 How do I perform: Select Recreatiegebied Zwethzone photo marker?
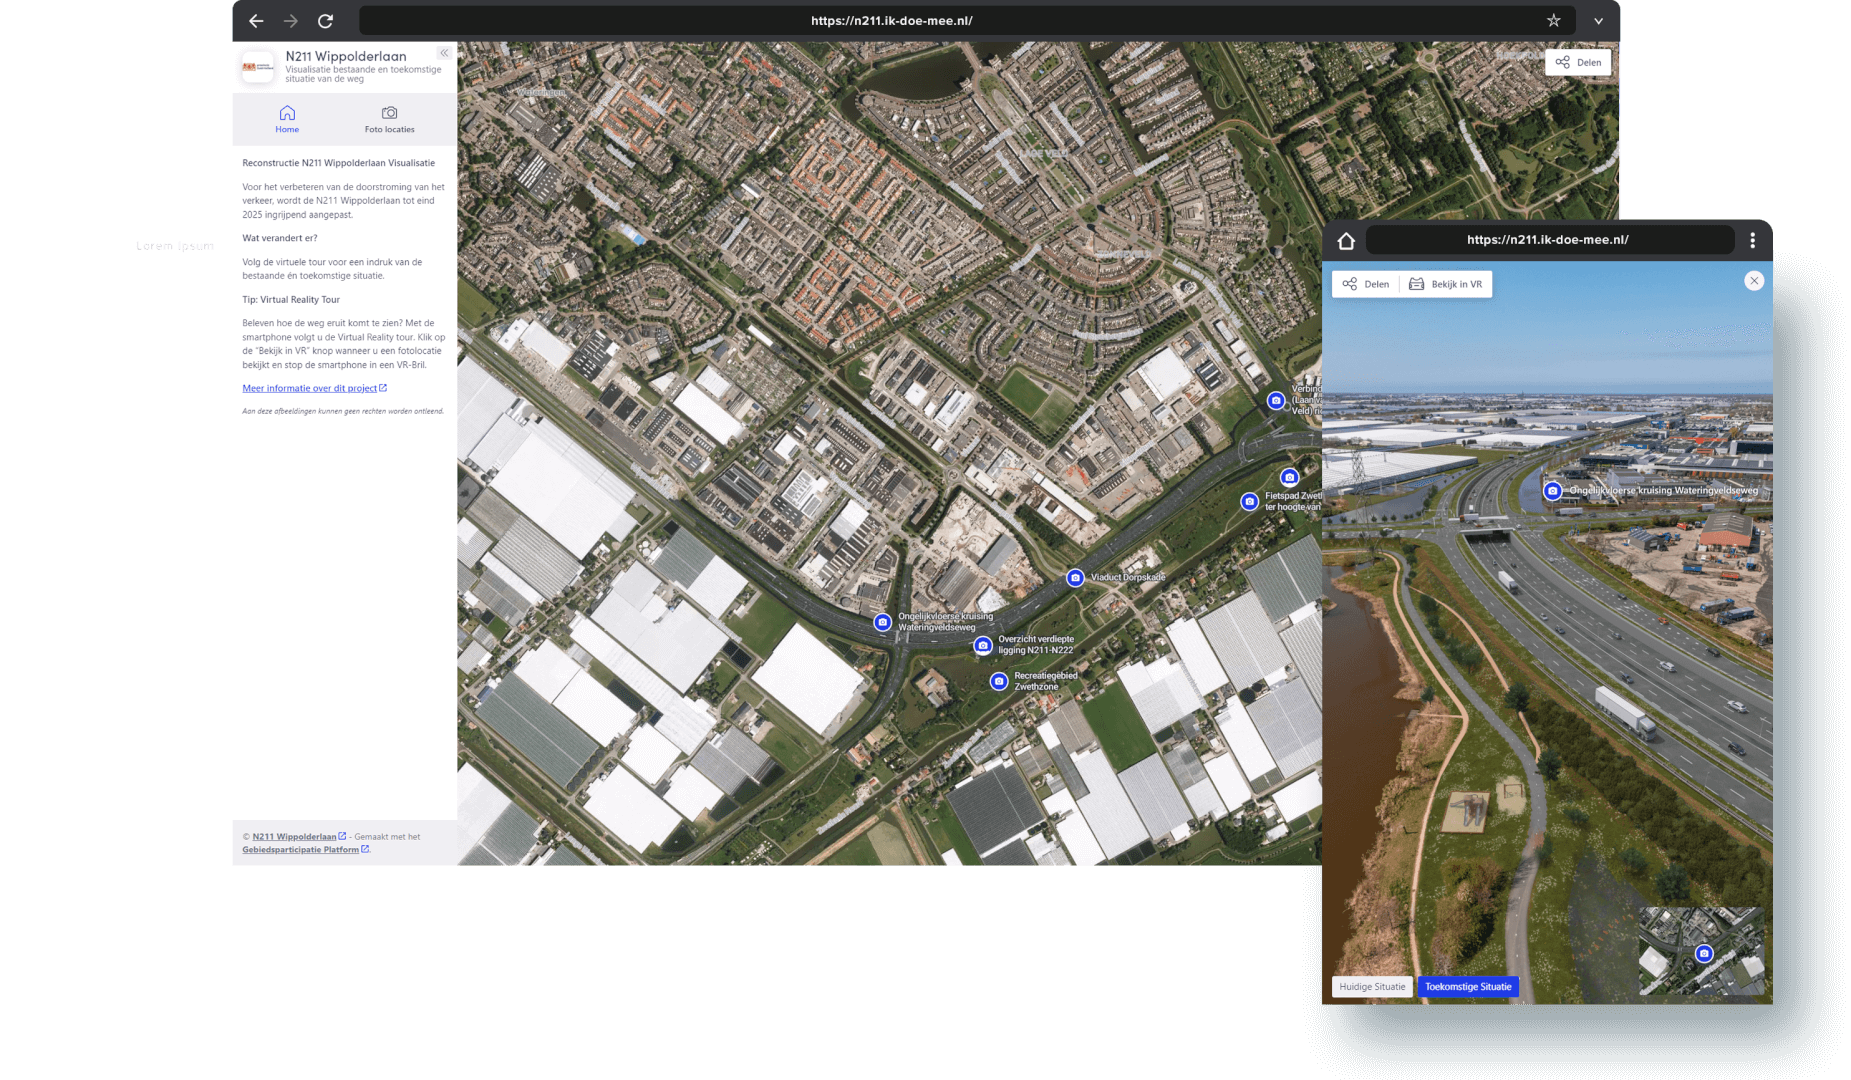pos(998,681)
